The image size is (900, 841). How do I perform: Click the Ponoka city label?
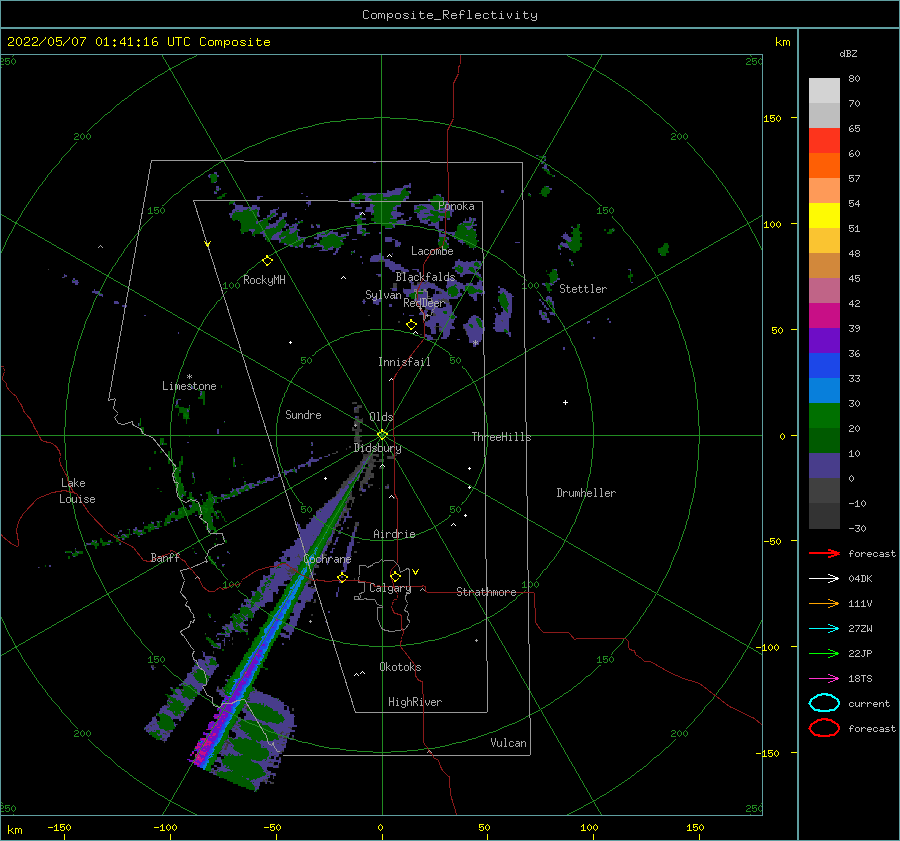point(456,206)
